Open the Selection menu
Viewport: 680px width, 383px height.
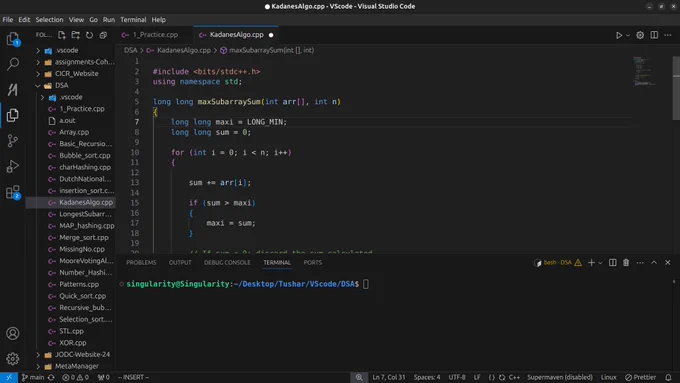[x=49, y=20]
